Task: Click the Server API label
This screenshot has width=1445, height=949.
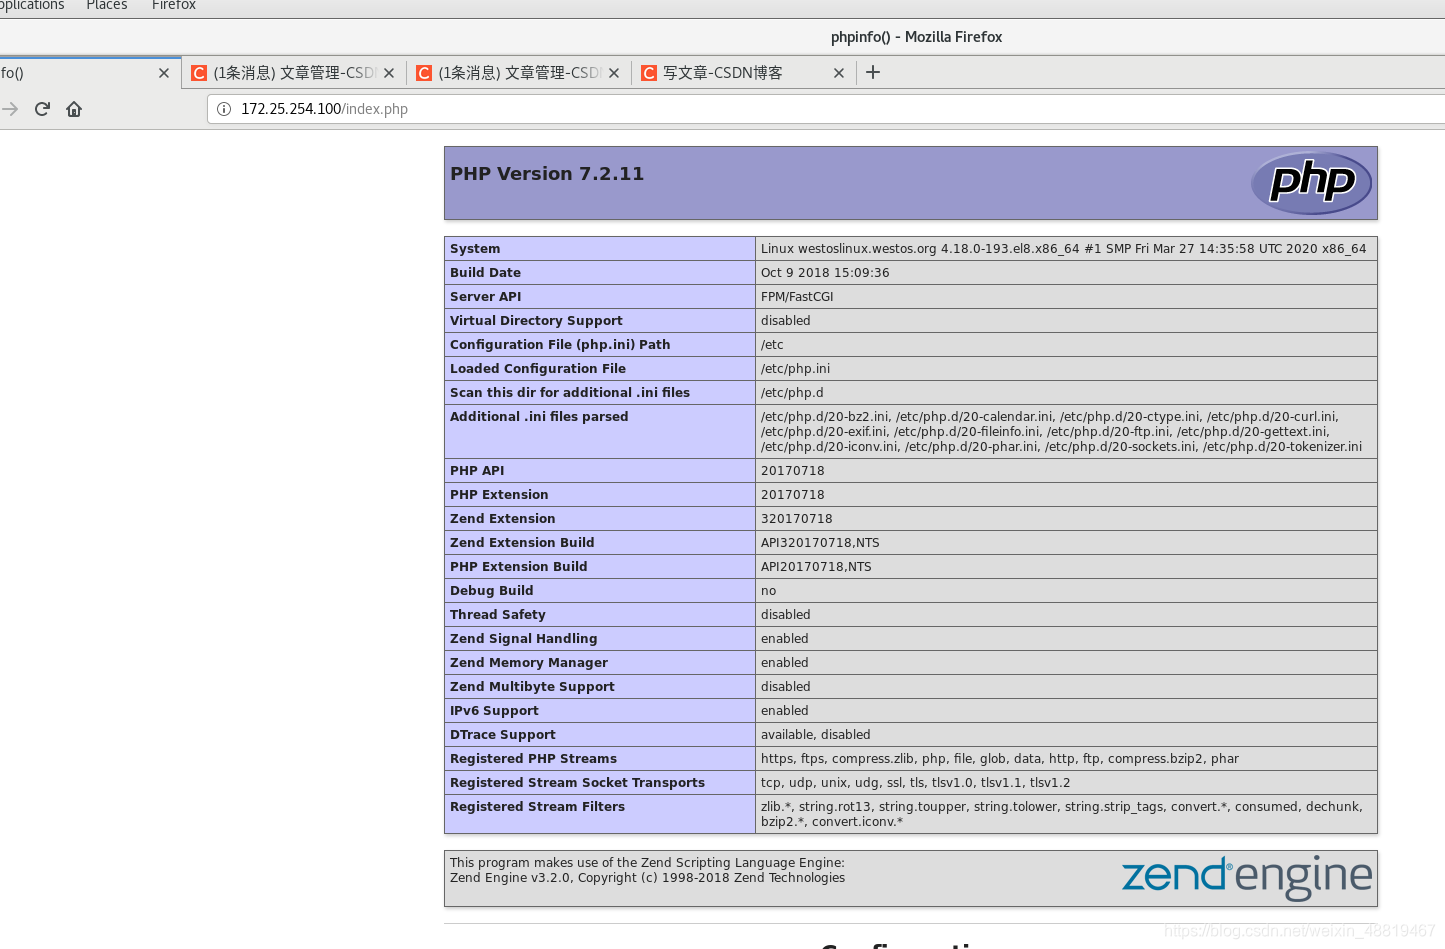Action: [485, 297]
